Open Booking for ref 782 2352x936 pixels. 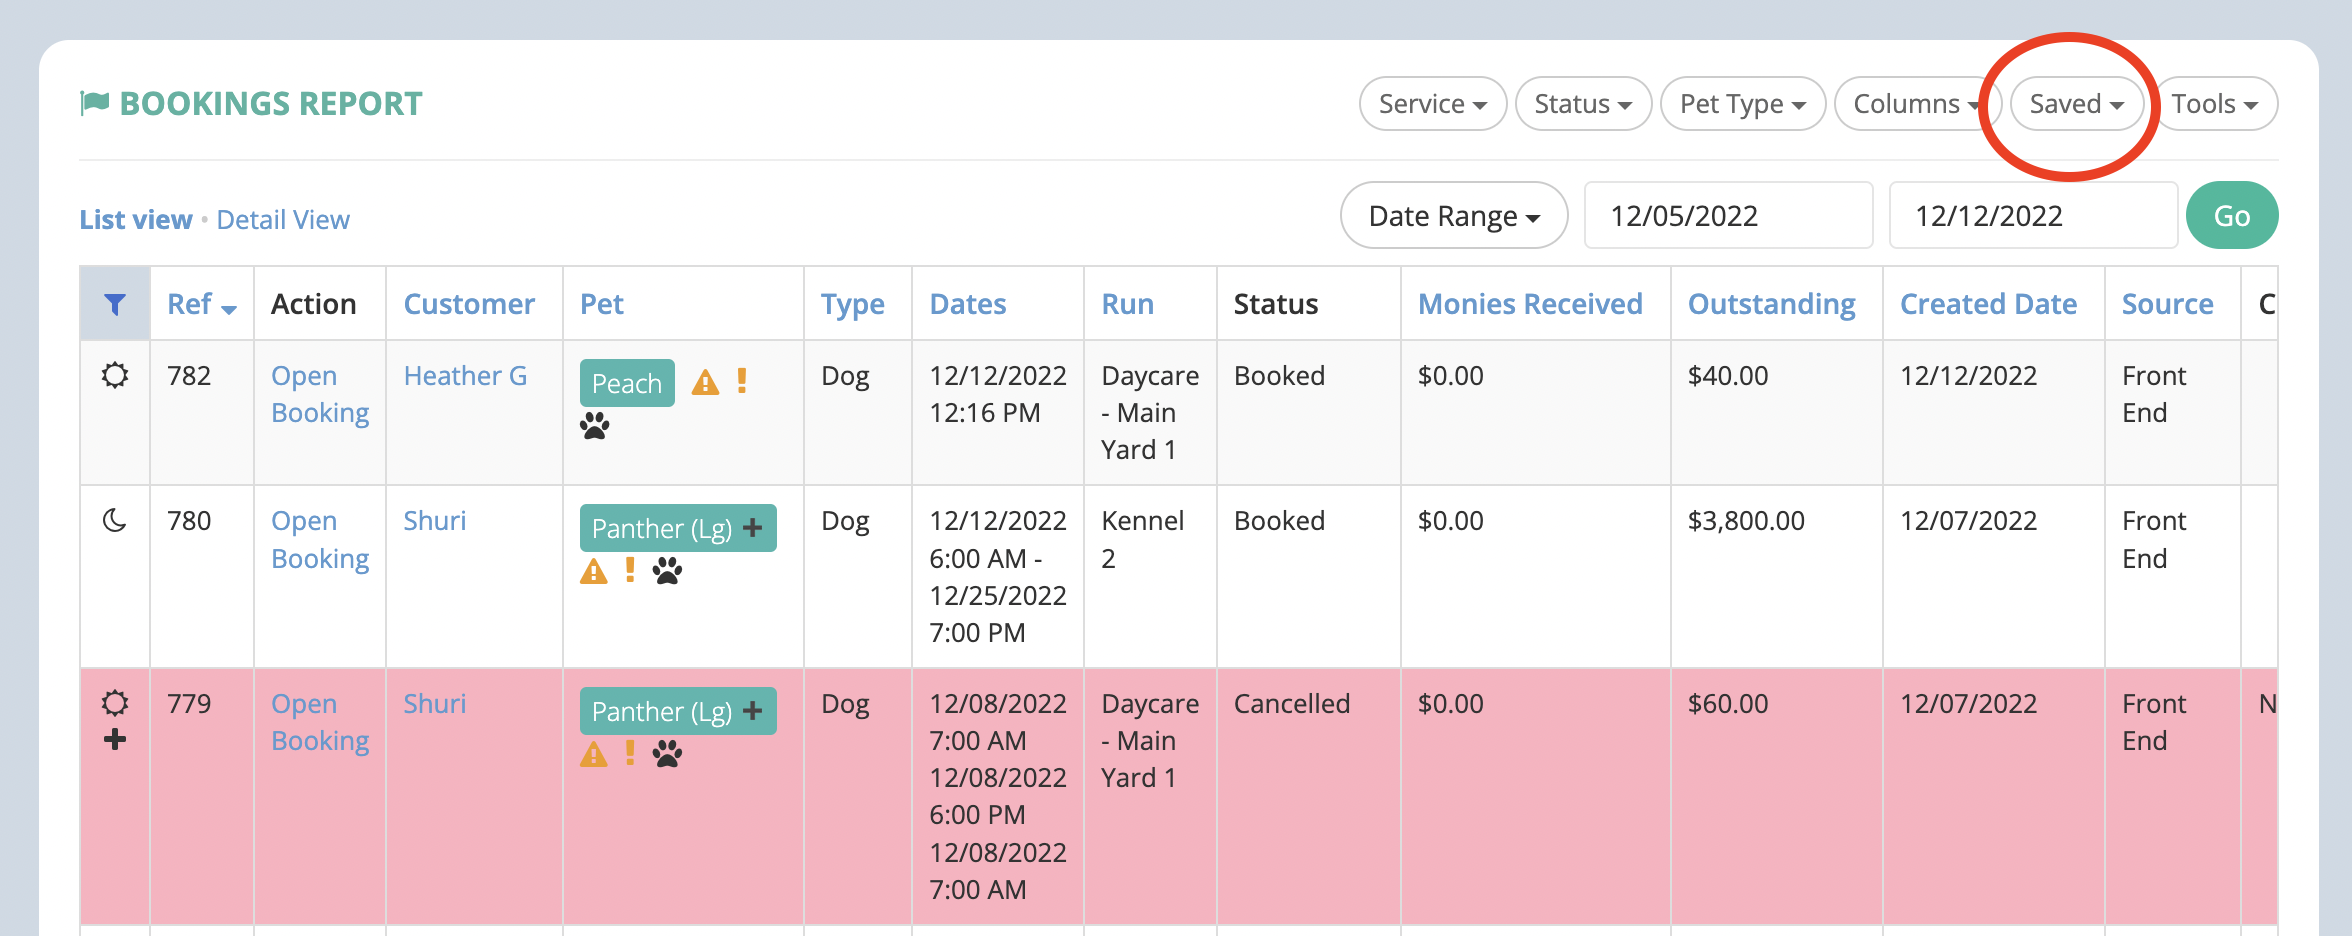(320, 394)
